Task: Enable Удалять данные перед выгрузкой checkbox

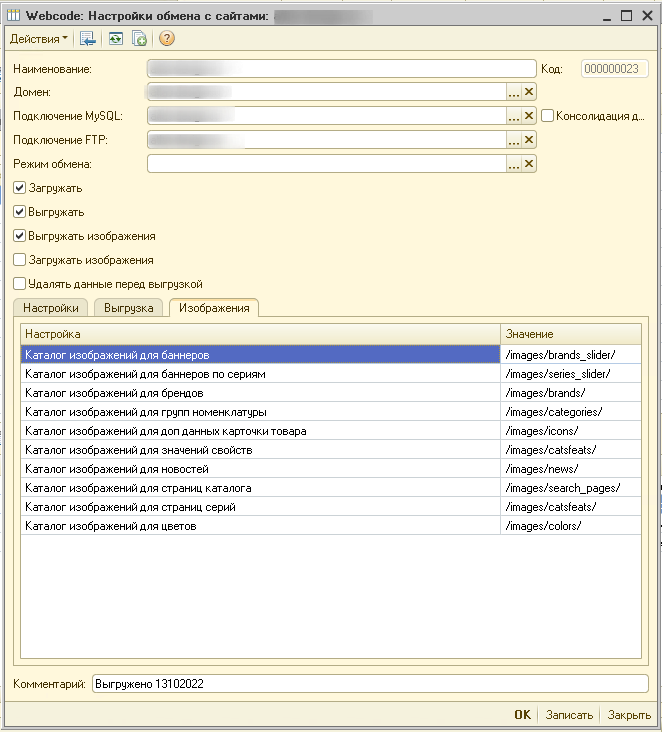Action: (20, 284)
